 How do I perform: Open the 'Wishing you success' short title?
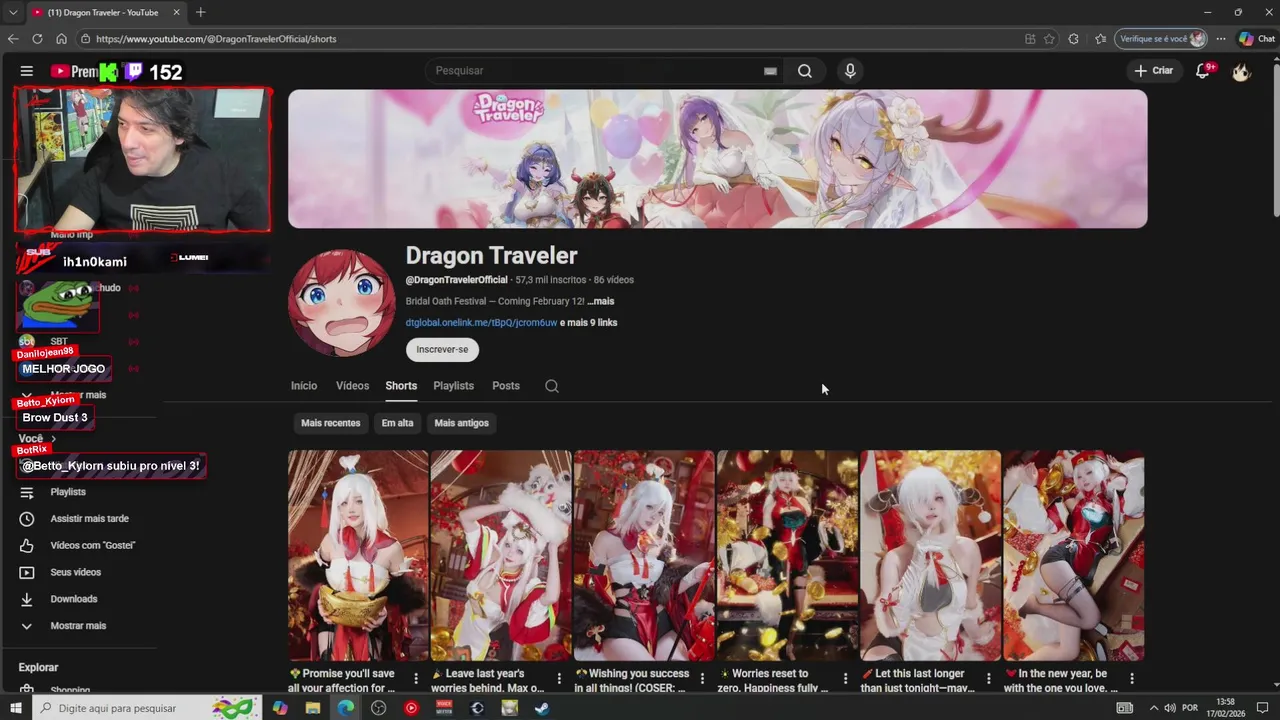(x=632, y=680)
